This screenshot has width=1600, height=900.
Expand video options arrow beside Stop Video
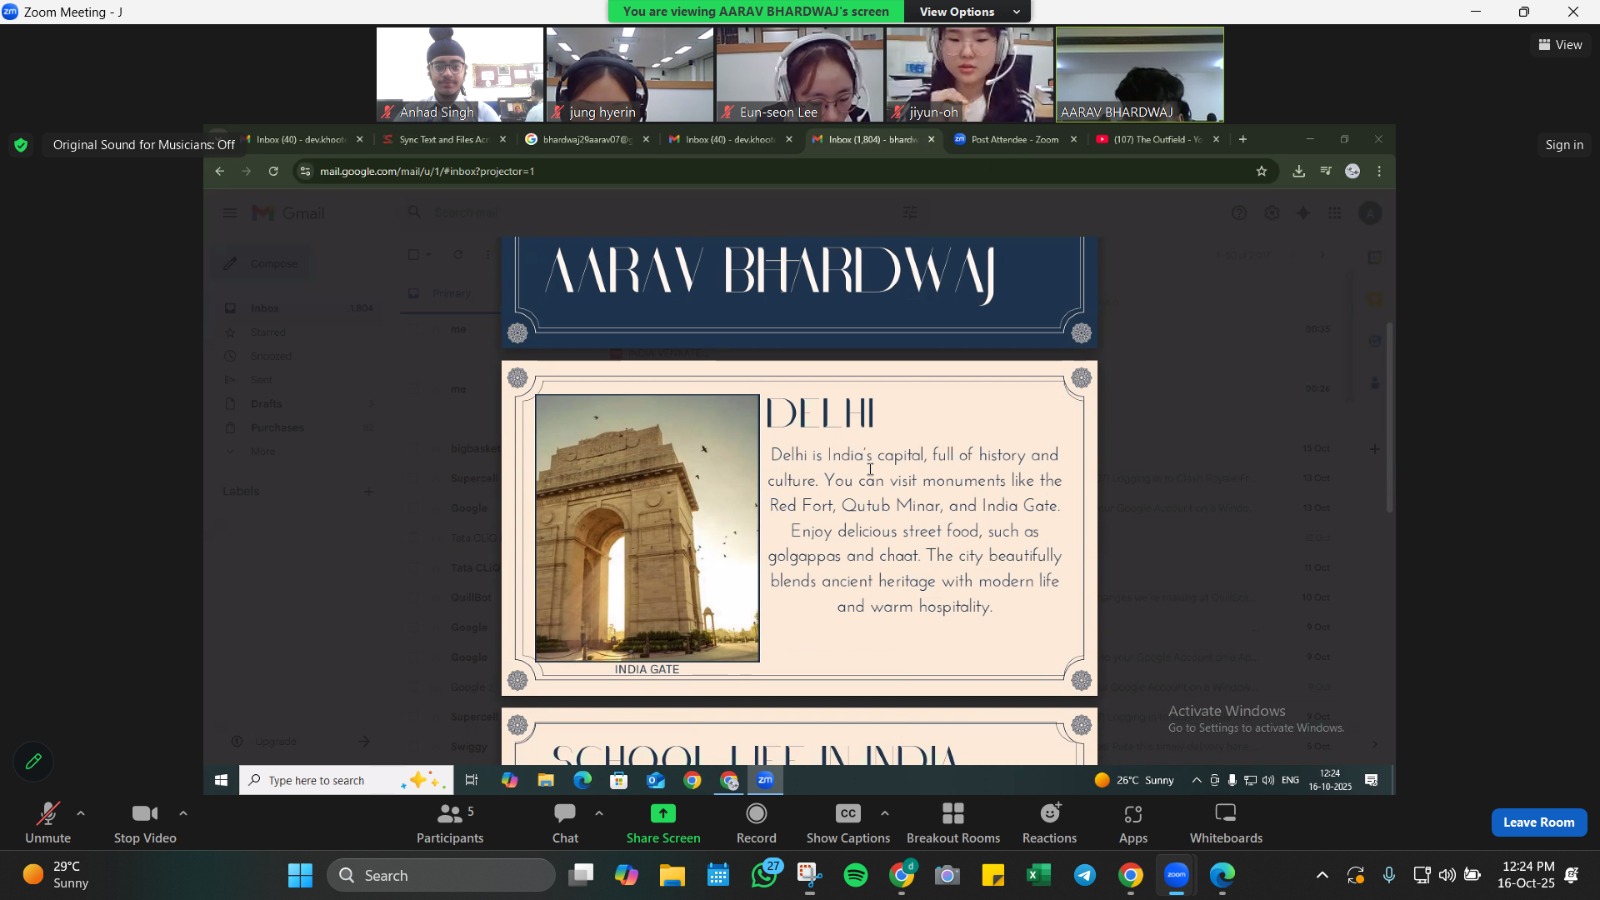point(183,813)
